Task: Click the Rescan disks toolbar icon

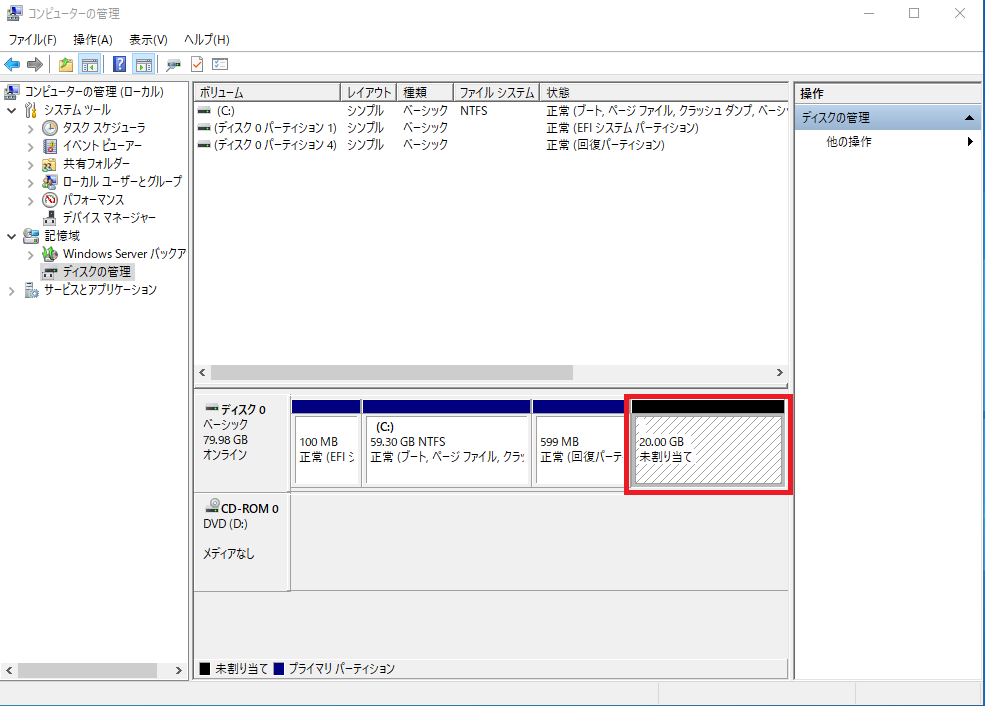Action: 174,65
